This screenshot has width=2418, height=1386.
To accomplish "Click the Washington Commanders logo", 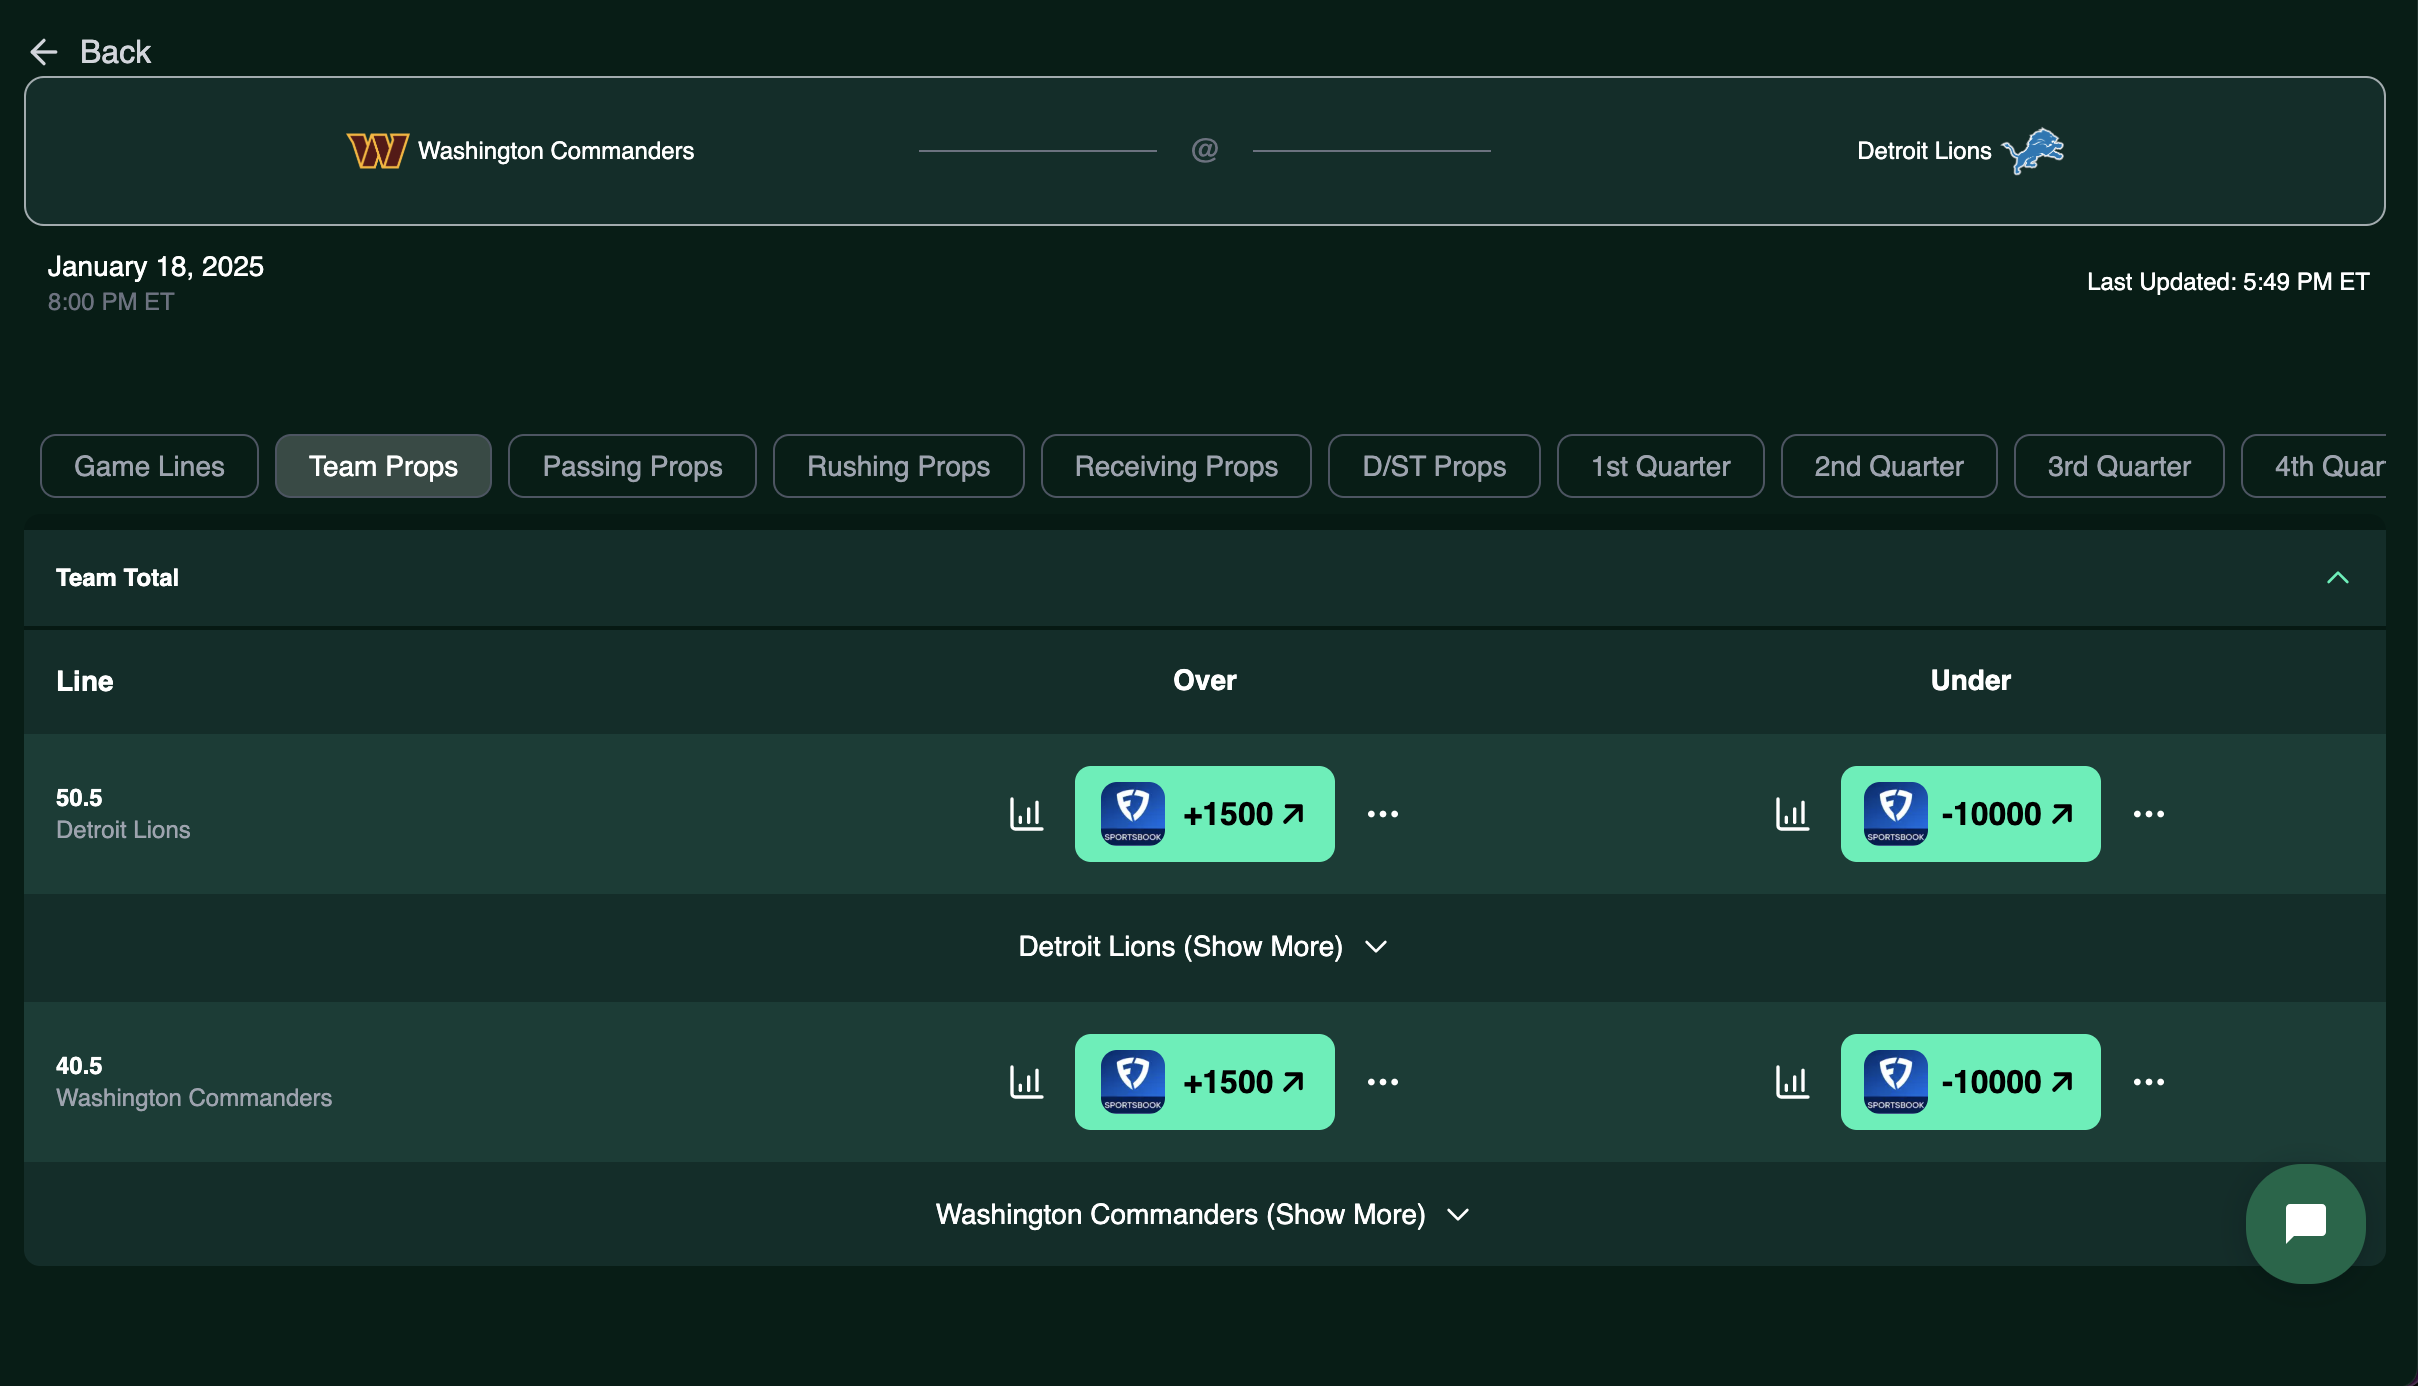I will tap(377, 151).
